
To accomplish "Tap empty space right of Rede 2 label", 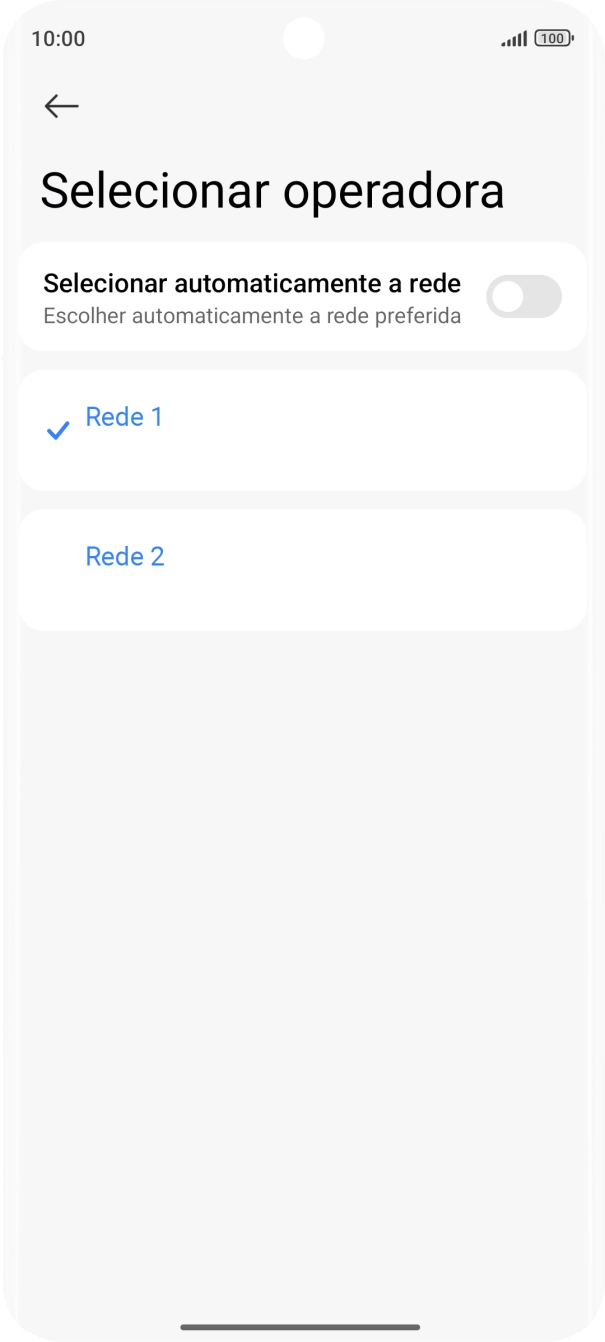I will [380, 570].
